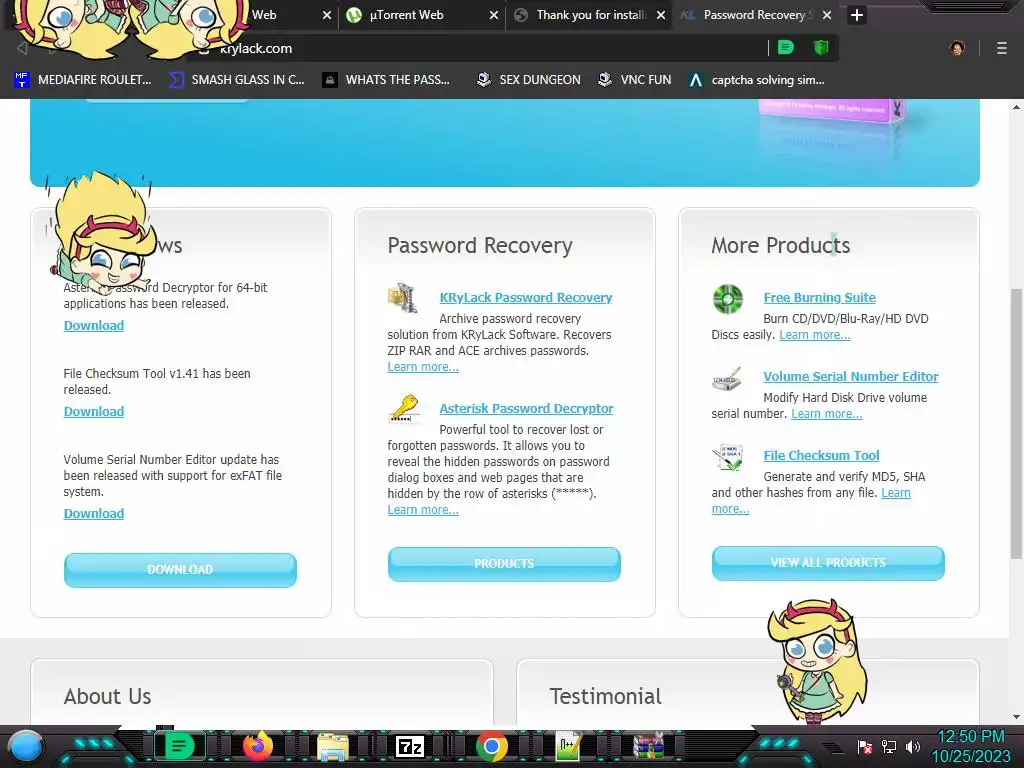This screenshot has width=1024, height=768.
Task: Click the KRyLack Password Recovery archive icon
Action: tap(403, 298)
